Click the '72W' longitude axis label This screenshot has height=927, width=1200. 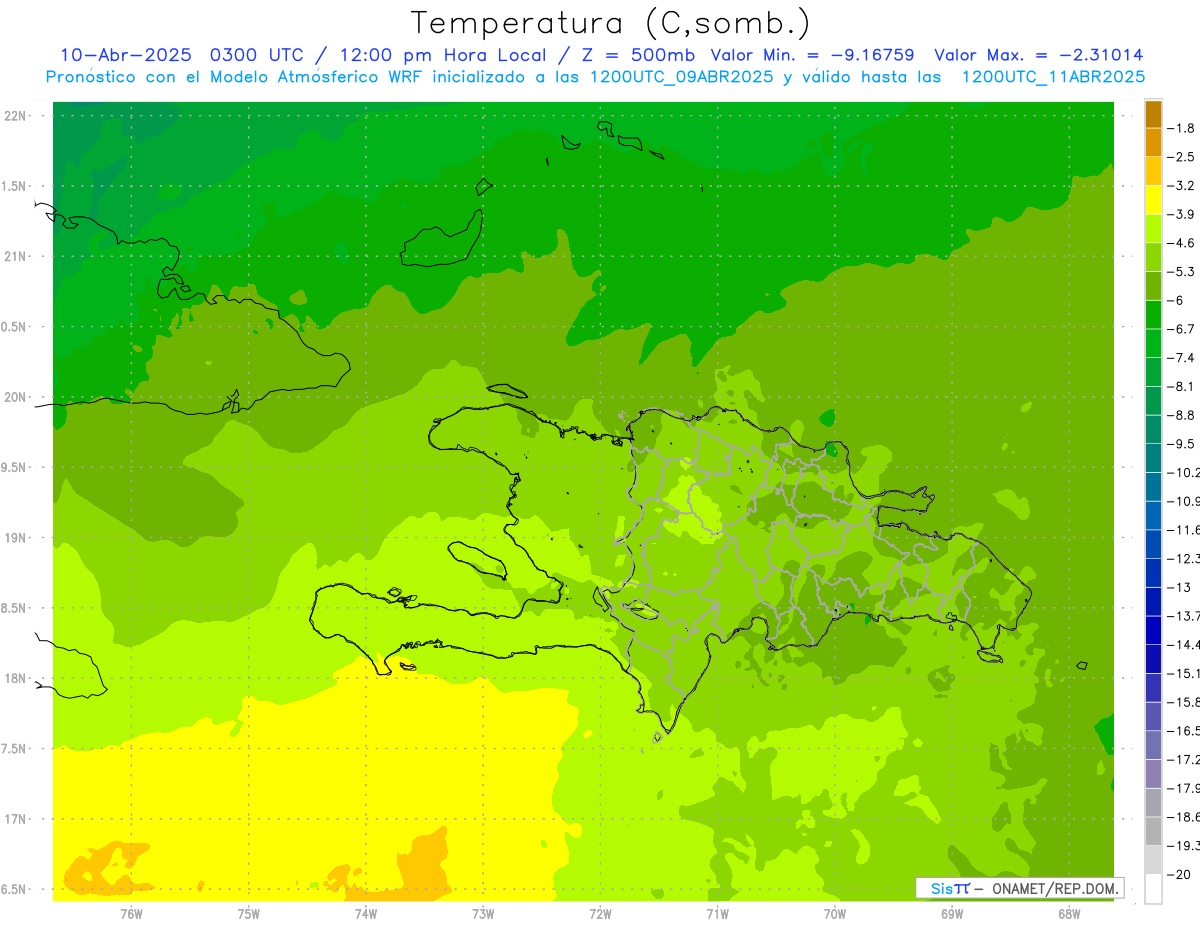(601, 914)
